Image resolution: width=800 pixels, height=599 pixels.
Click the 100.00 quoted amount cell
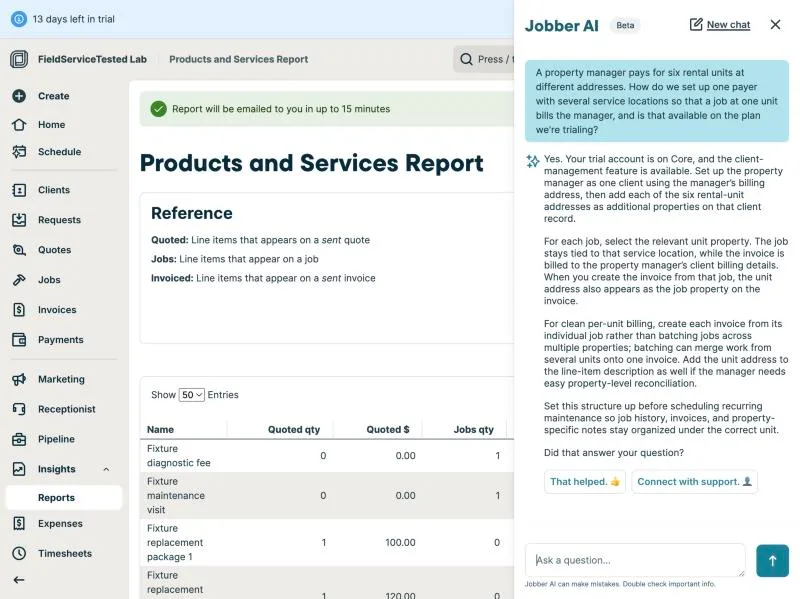pyautogui.click(x=401, y=542)
